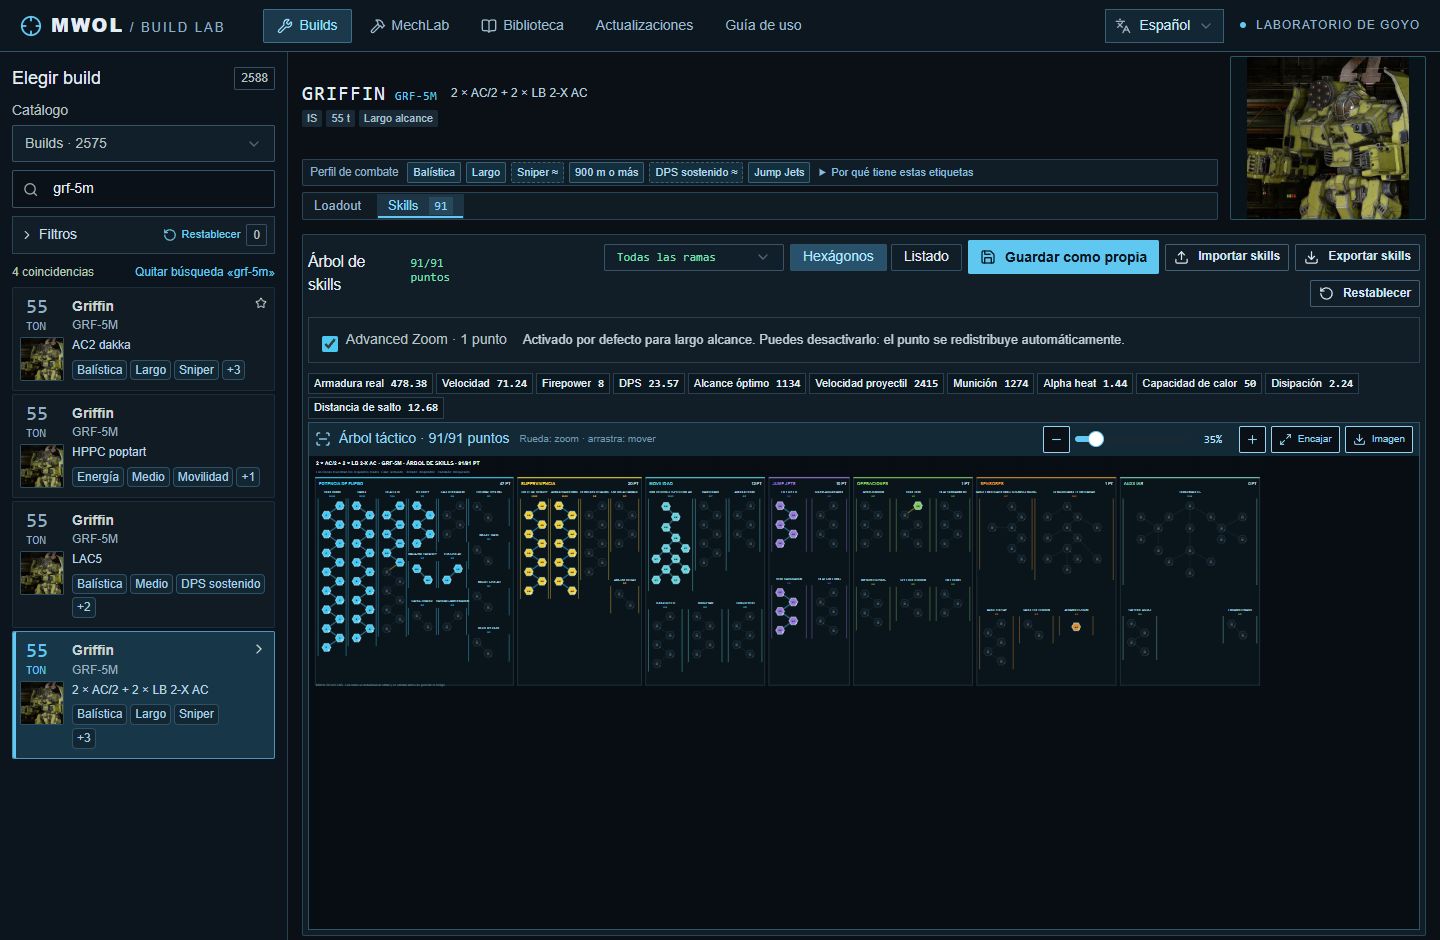Focus the build search field containing grf-5m
The image size is (1440, 940).
tap(143, 189)
